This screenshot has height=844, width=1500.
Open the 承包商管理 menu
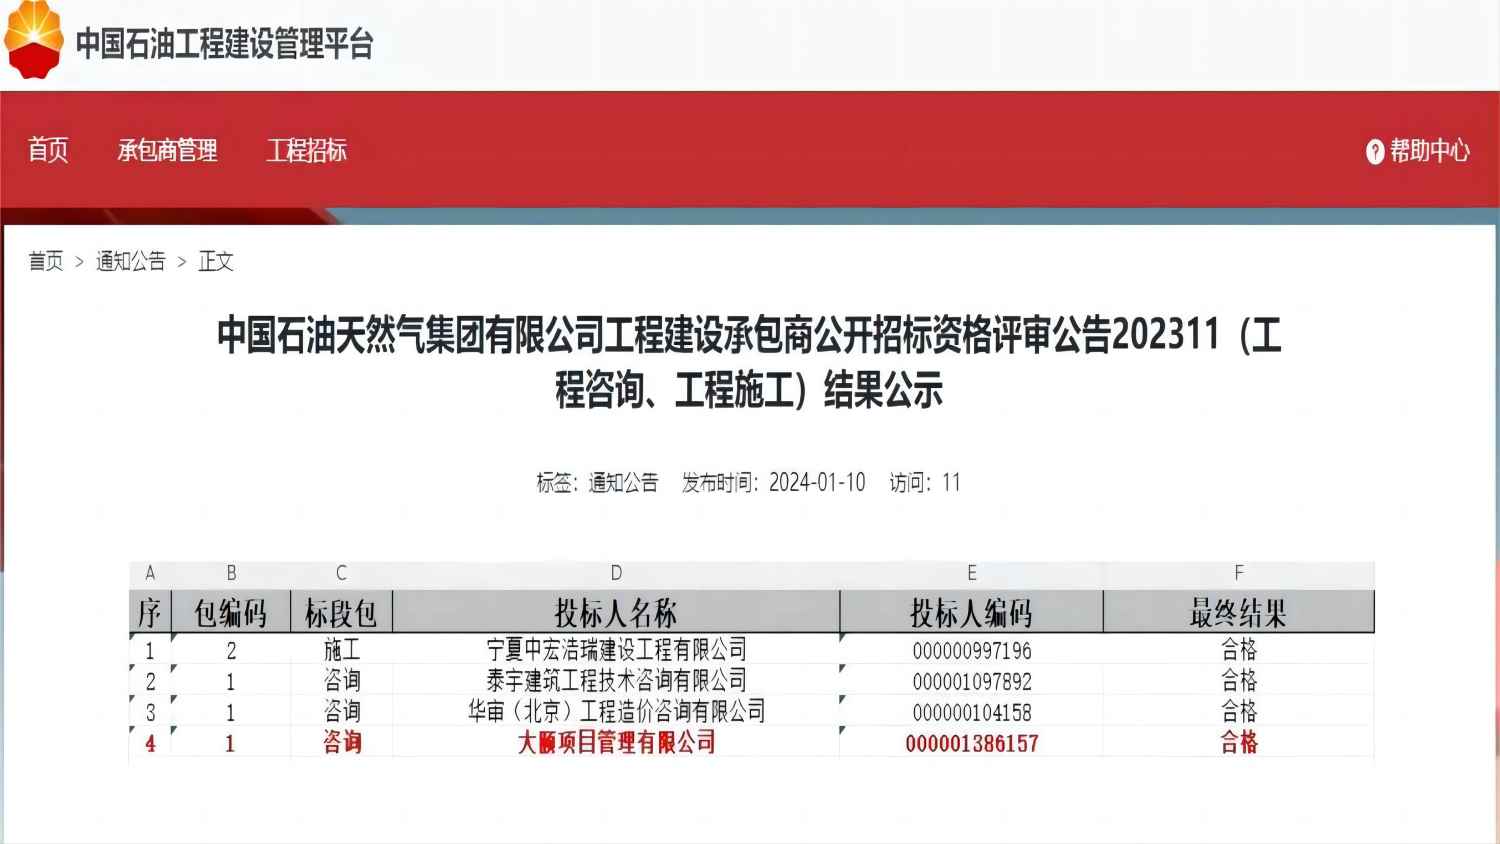(168, 151)
